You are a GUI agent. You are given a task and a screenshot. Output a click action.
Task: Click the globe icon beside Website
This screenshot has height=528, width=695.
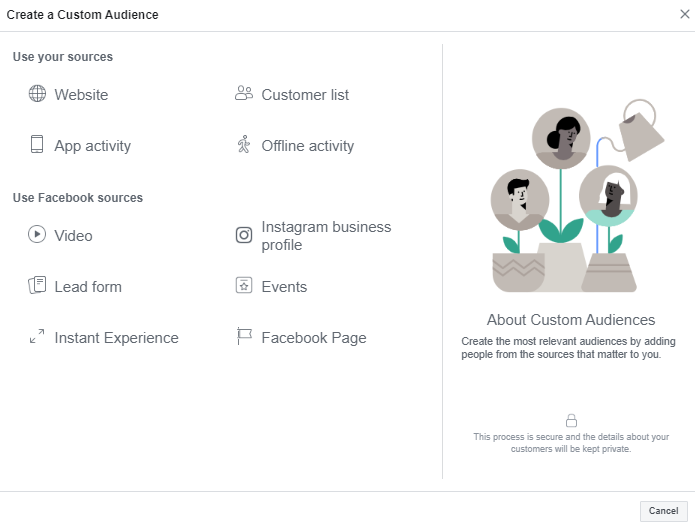[x=37, y=94]
